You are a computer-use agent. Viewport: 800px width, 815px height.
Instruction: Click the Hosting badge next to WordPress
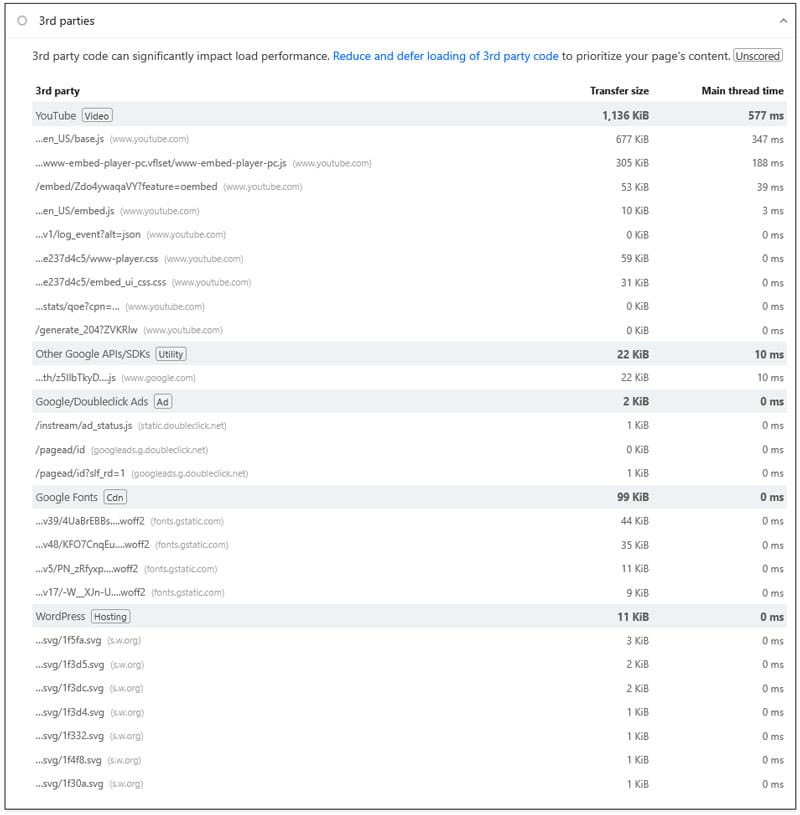pyautogui.click(x=111, y=616)
